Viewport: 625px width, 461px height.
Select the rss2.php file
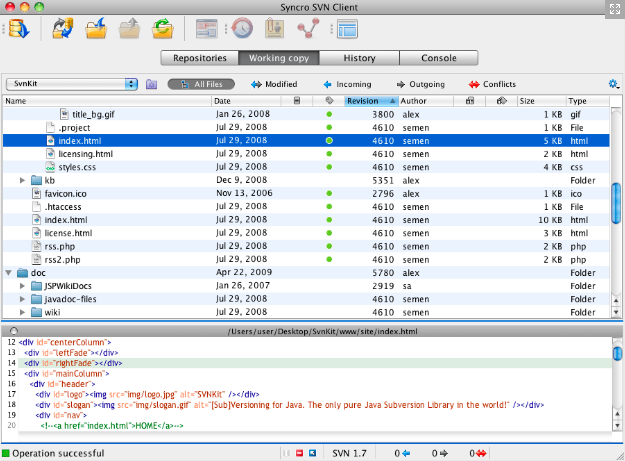(306, 259)
